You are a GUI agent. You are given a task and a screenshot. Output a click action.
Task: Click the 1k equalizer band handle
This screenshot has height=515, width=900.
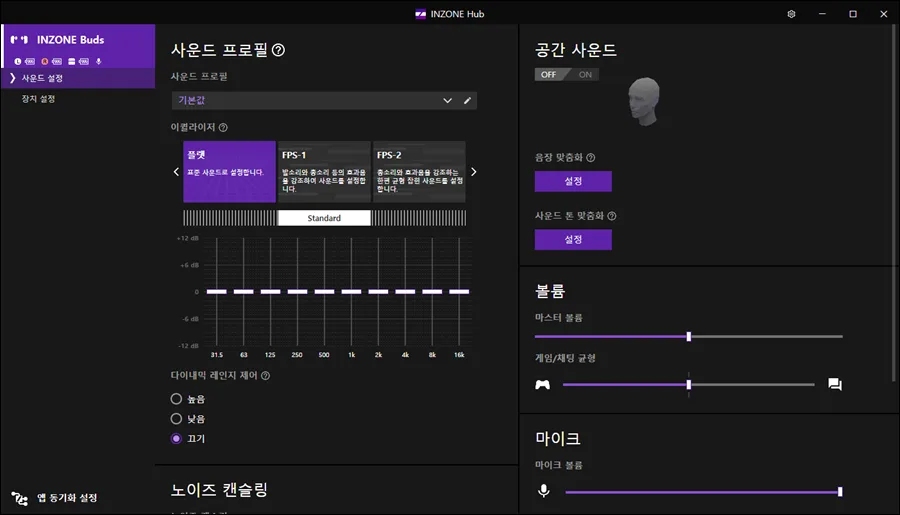pyautogui.click(x=351, y=292)
